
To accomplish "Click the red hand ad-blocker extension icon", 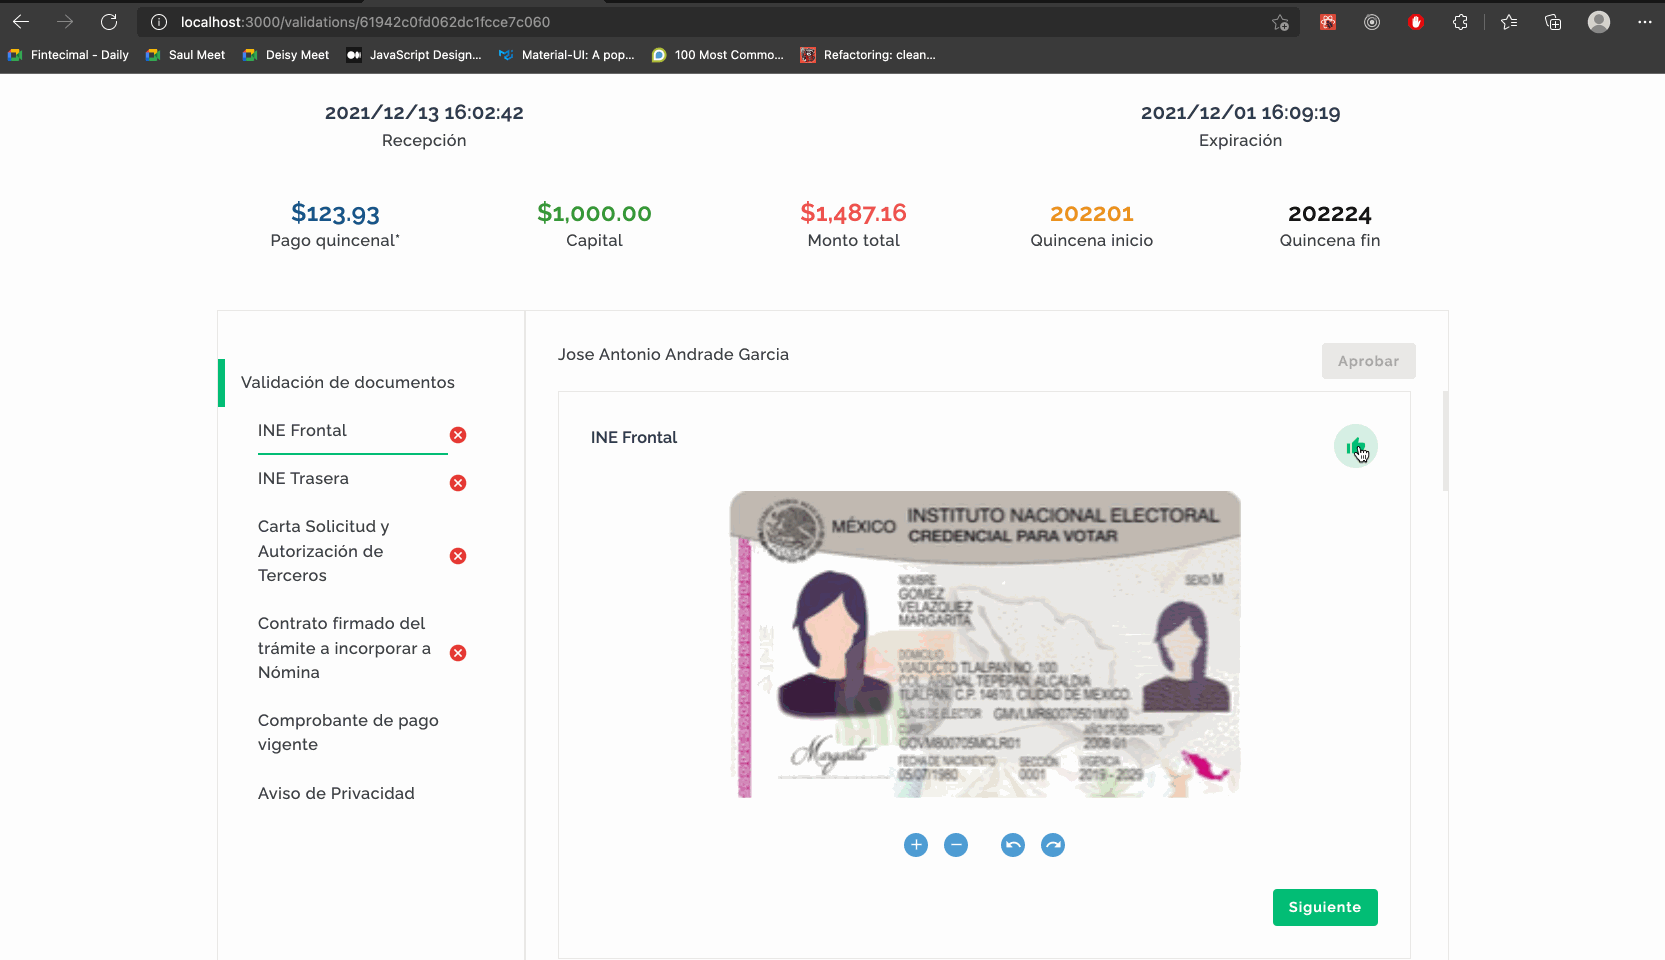I will [x=1416, y=22].
